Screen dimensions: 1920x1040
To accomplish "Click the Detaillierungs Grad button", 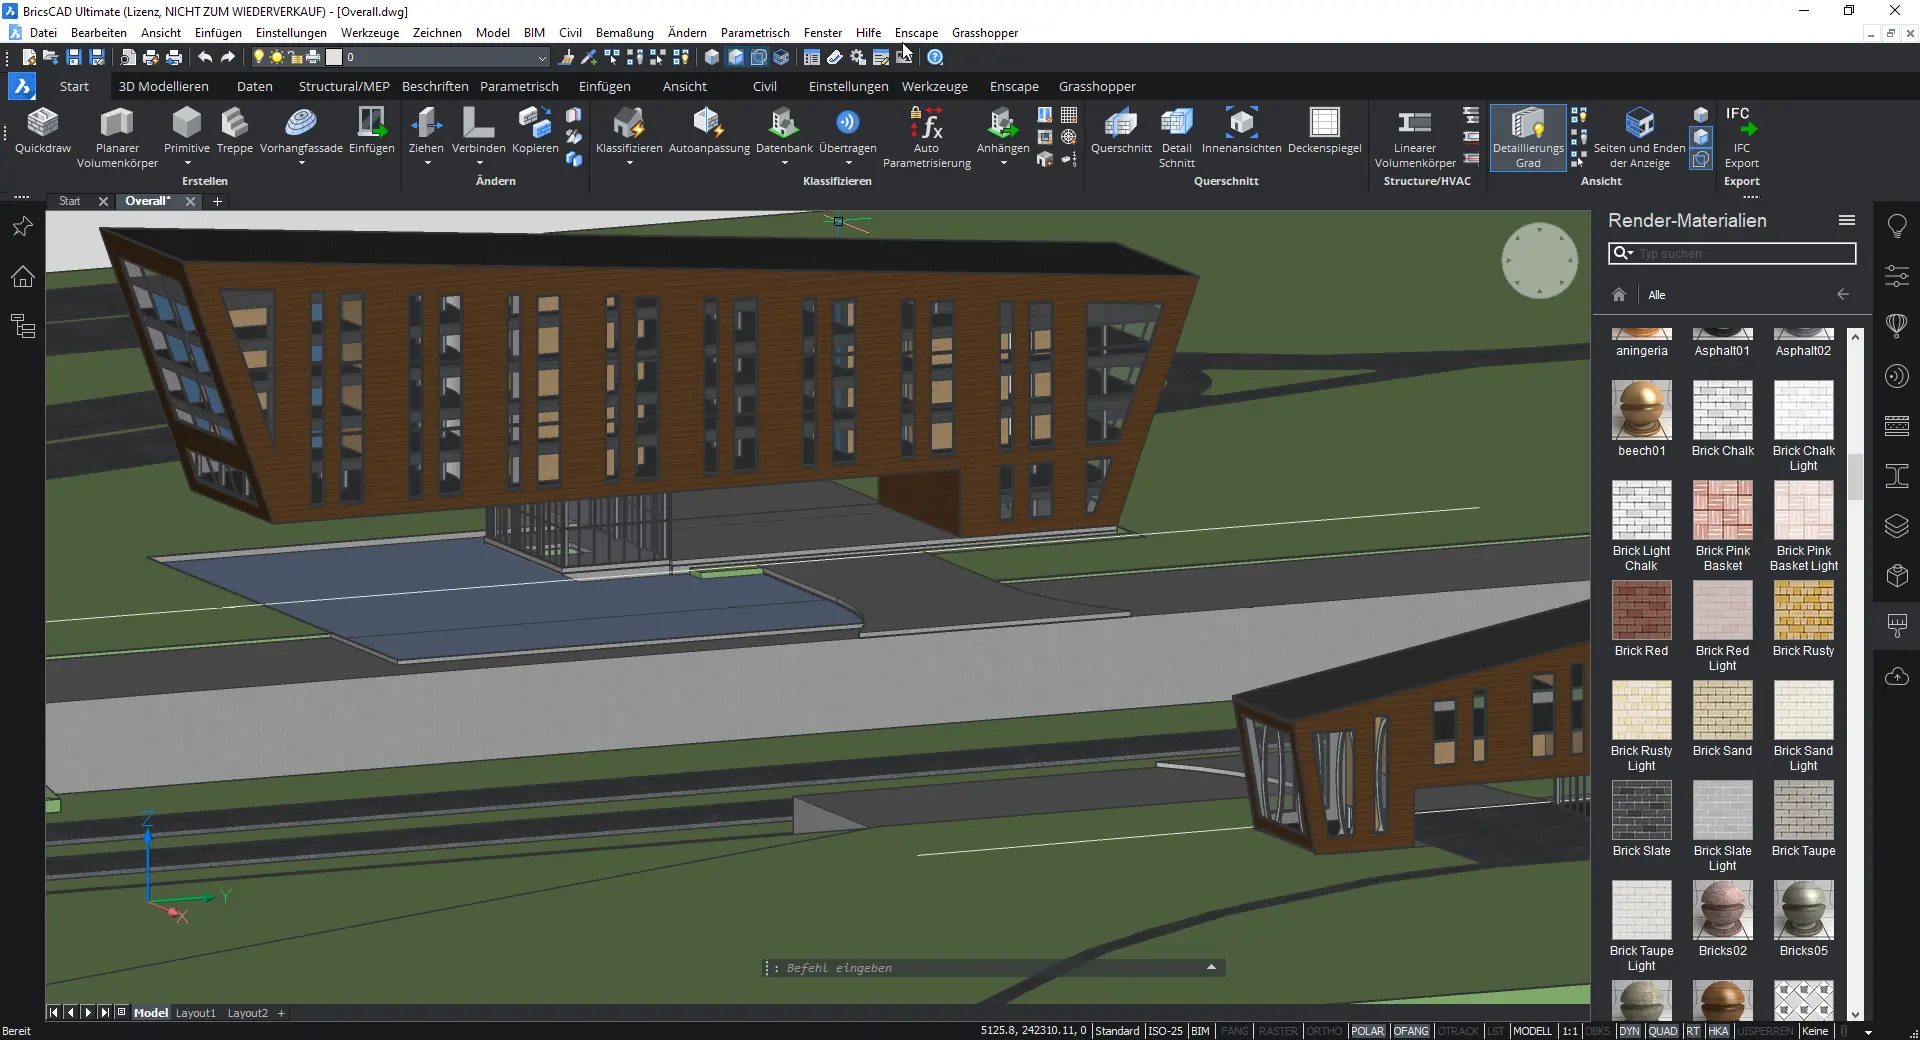I will click(1527, 137).
